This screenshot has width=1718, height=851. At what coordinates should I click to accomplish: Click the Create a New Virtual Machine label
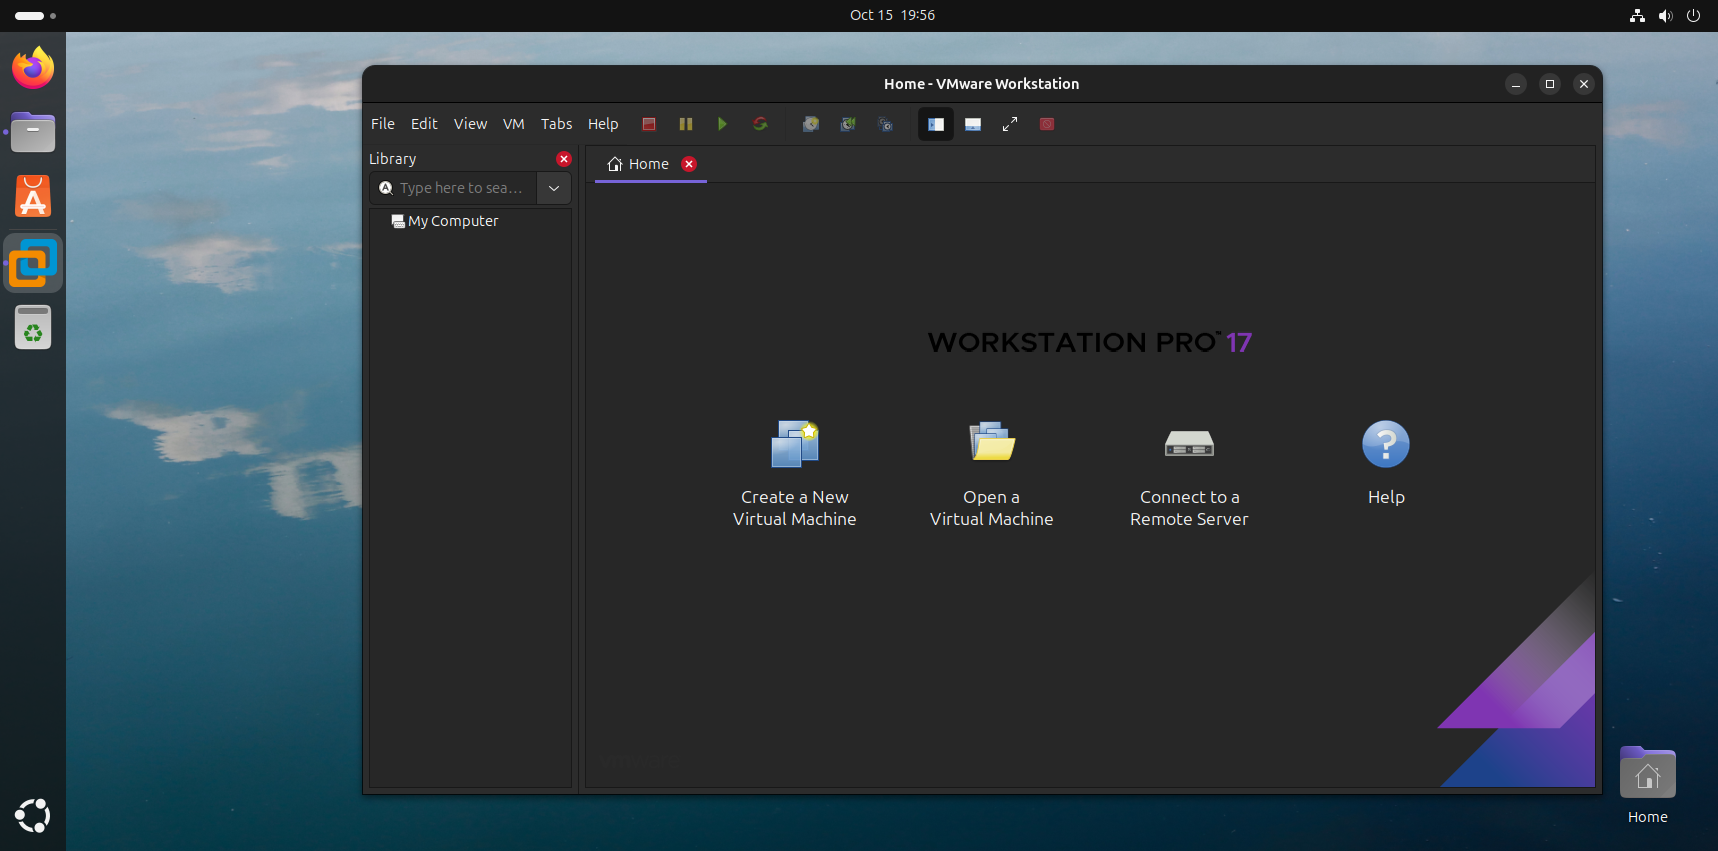click(x=795, y=508)
